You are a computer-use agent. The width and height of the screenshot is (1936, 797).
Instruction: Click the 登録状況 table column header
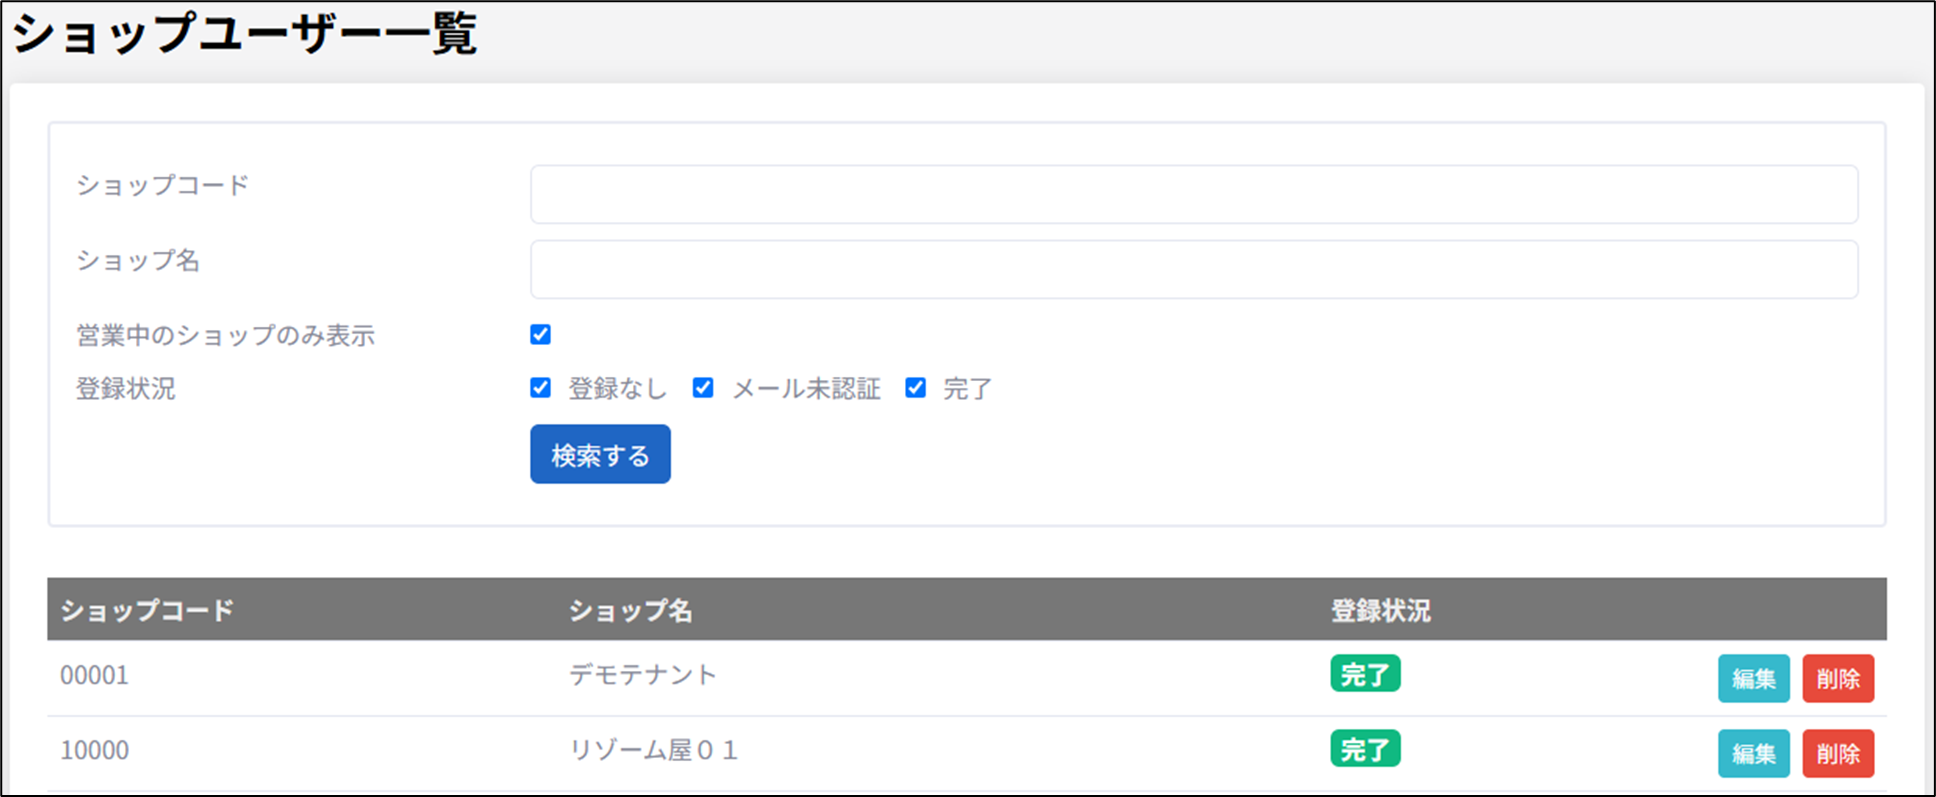pyautogui.click(x=1380, y=610)
